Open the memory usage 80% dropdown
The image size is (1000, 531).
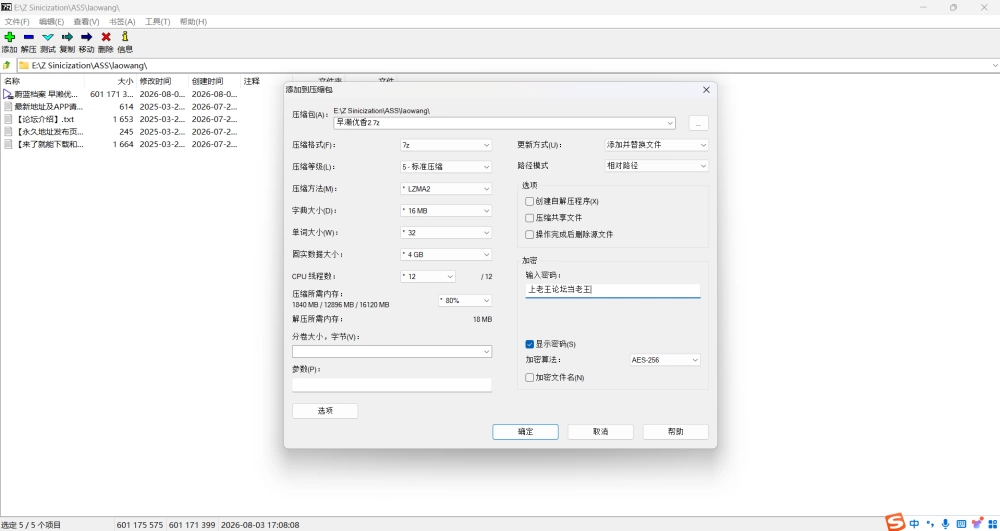pos(465,300)
